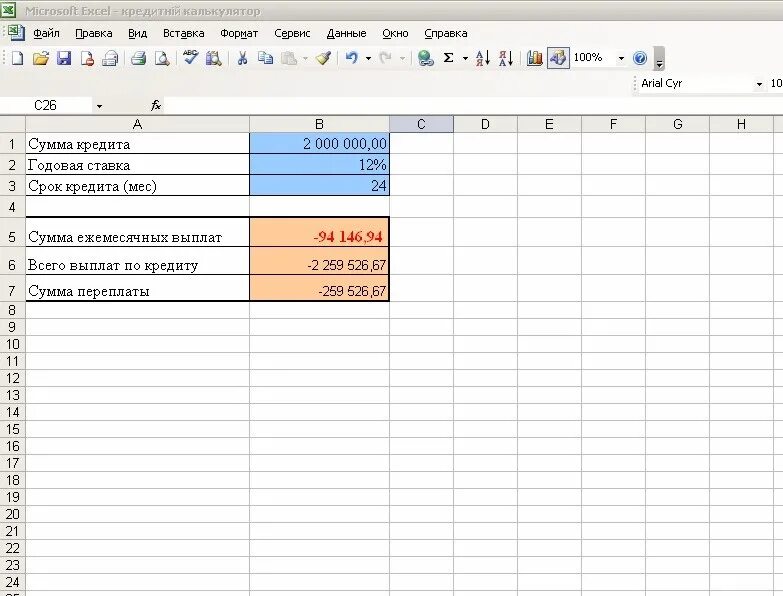Open the Вставка menu
The height and width of the screenshot is (596, 783).
(x=184, y=33)
